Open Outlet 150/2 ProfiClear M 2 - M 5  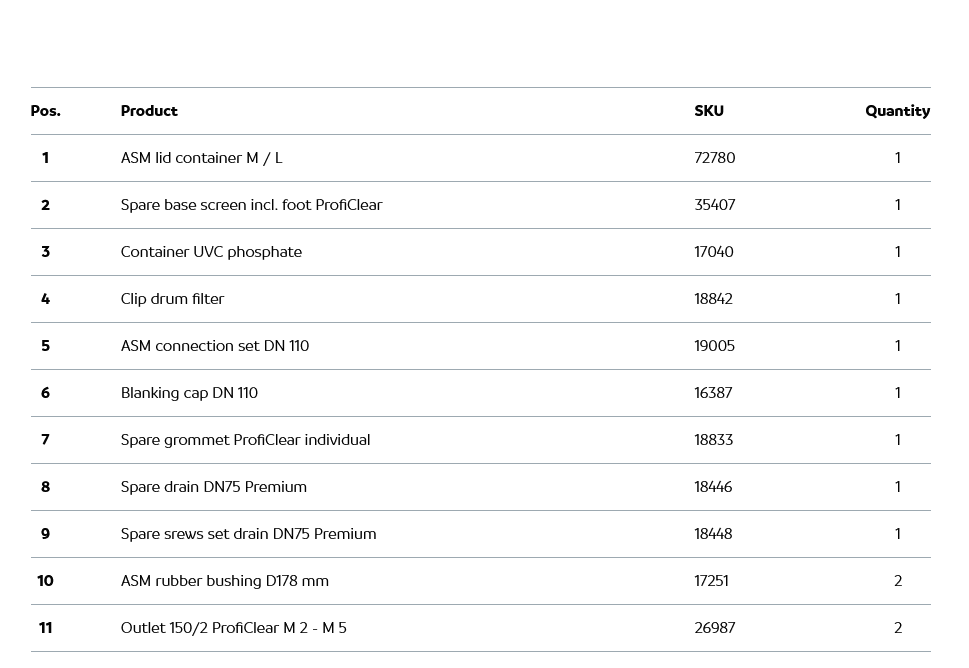[233, 628]
